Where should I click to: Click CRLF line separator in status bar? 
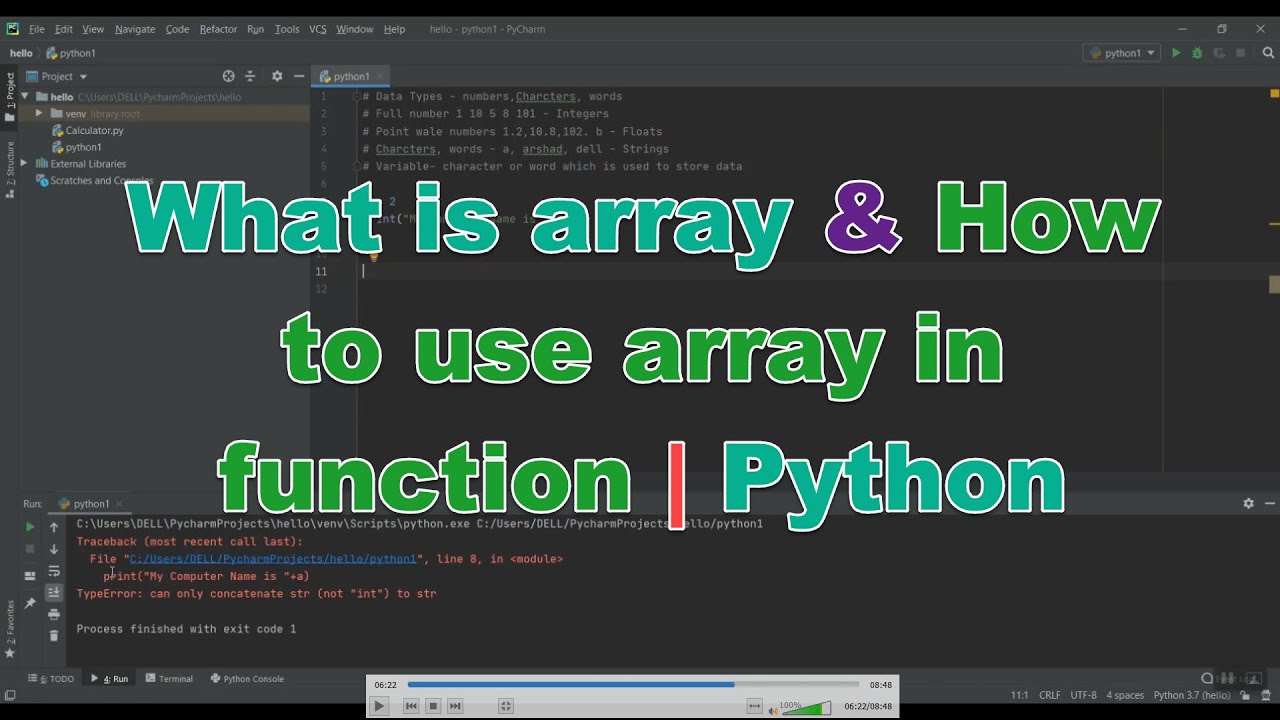coord(1050,695)
